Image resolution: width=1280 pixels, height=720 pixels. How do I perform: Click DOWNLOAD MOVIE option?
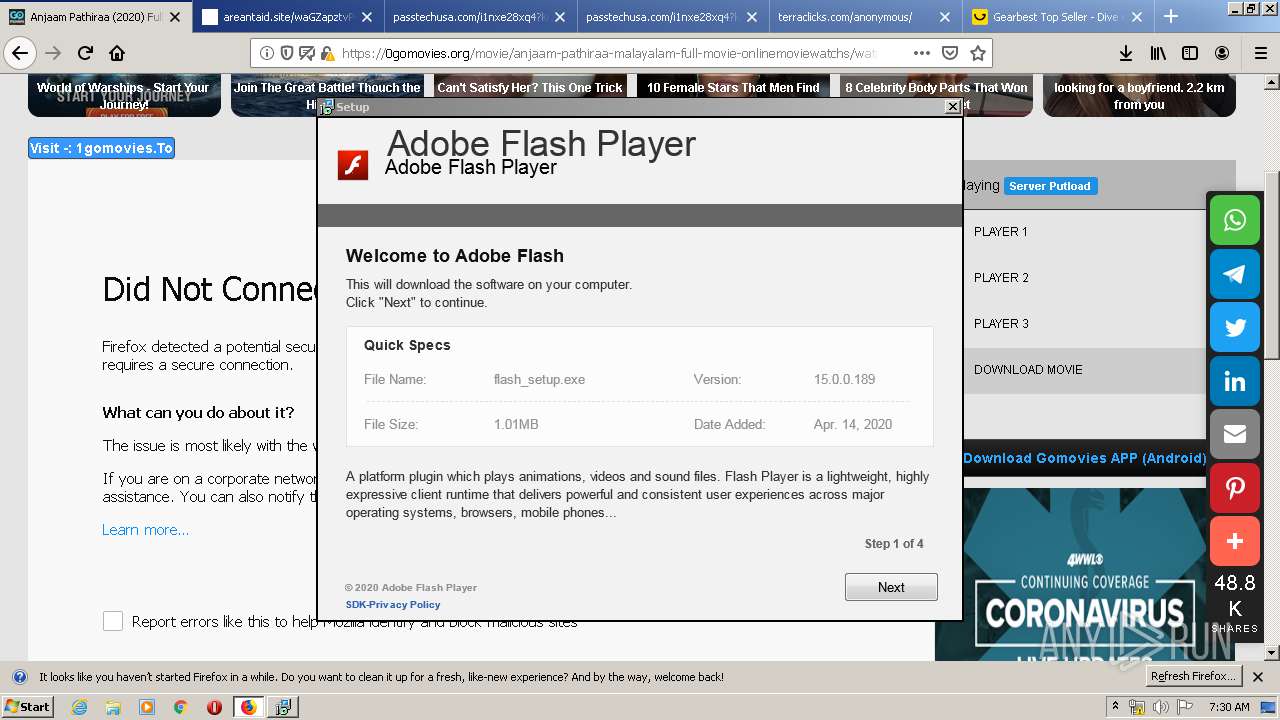tap(1028, 370)
